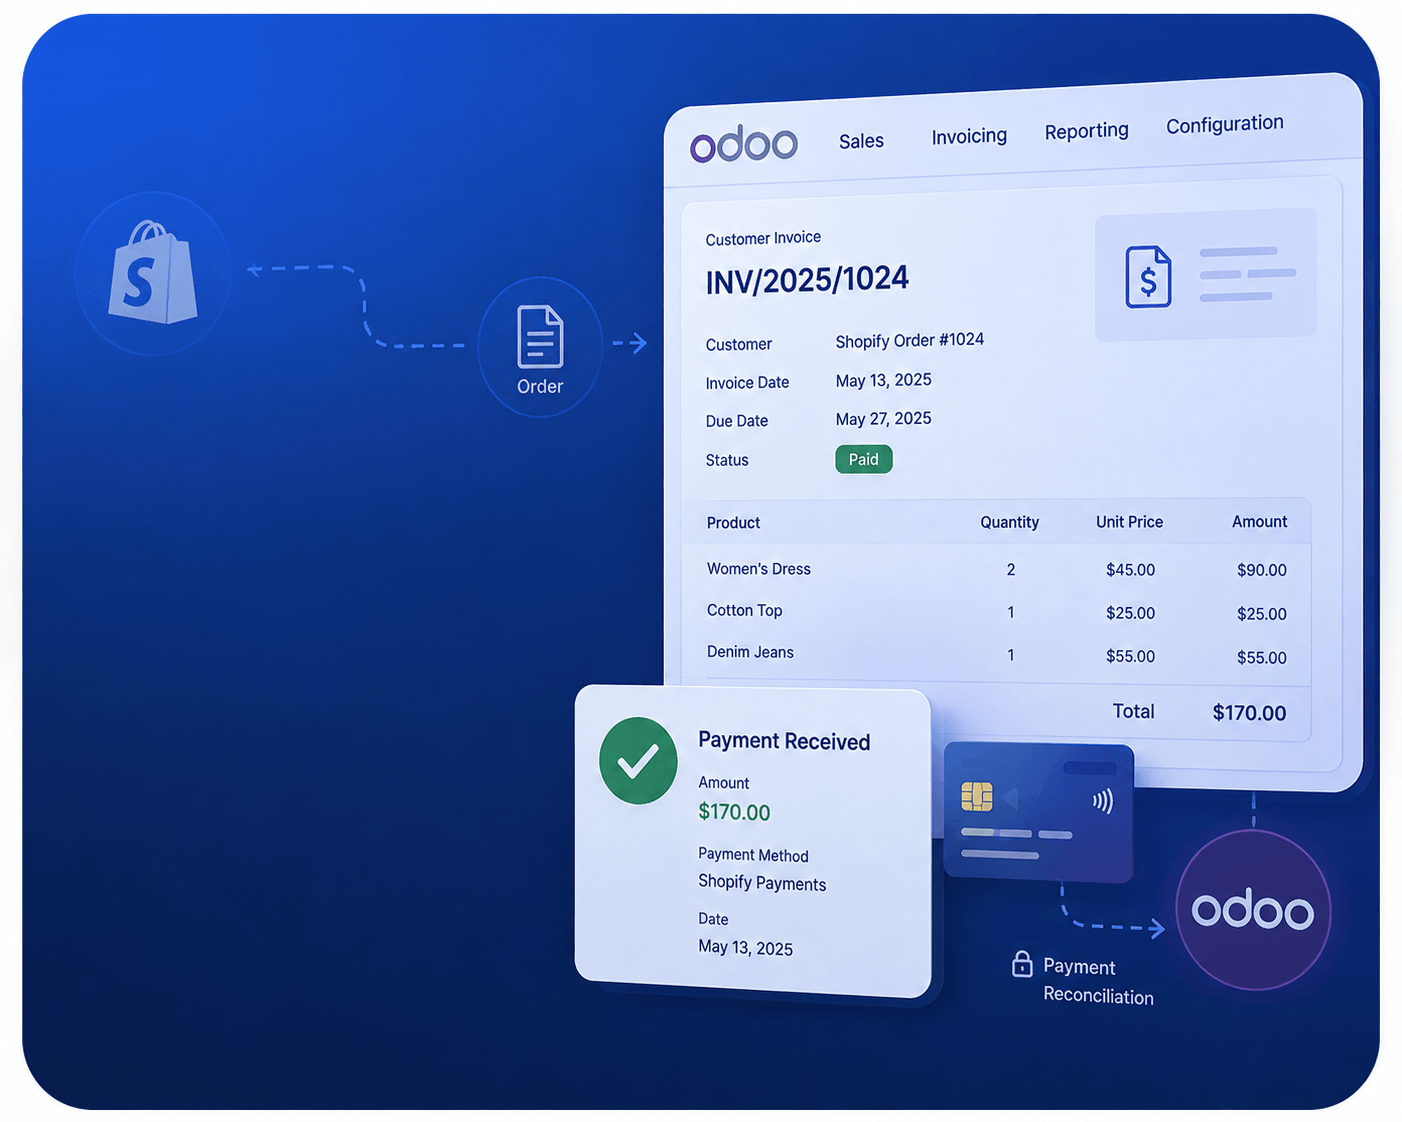Open the Configuration menu
Screen dimensions: 1402x1122
click(1225, 125)
